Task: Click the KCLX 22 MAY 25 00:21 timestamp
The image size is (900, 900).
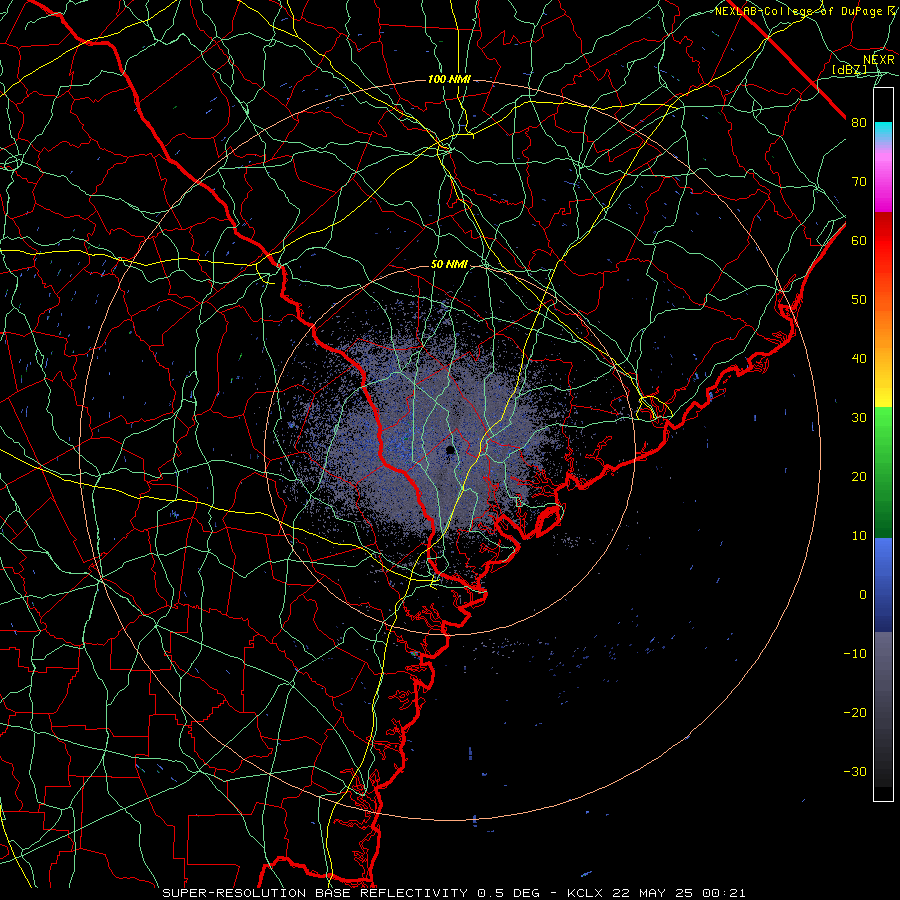Action: [x=657, y=893]
